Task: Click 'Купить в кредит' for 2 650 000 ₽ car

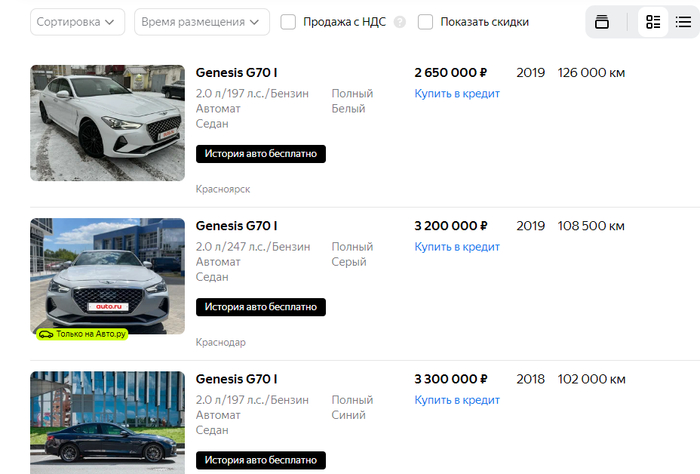Action: click(457, 94)
